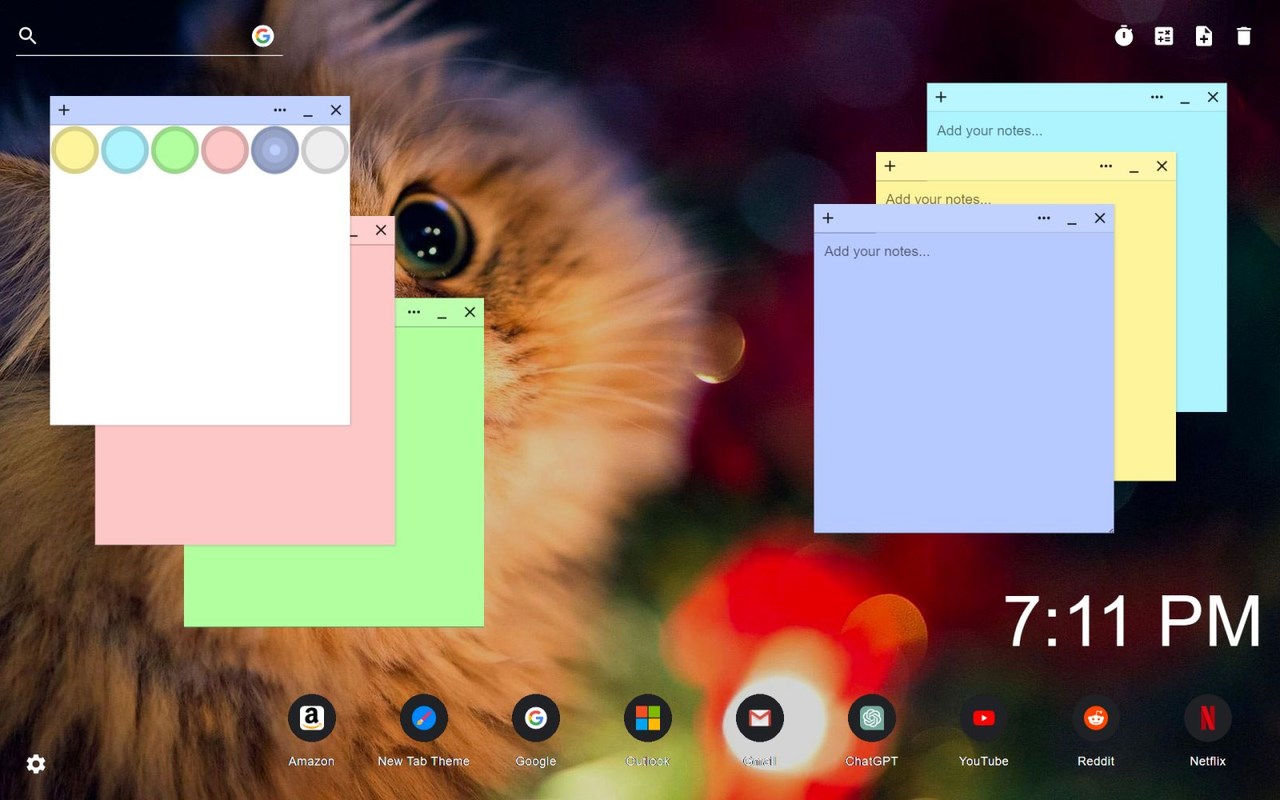Open the three-dots menu on the yellow note
1280x800 pixels.
pos(1106,166)
